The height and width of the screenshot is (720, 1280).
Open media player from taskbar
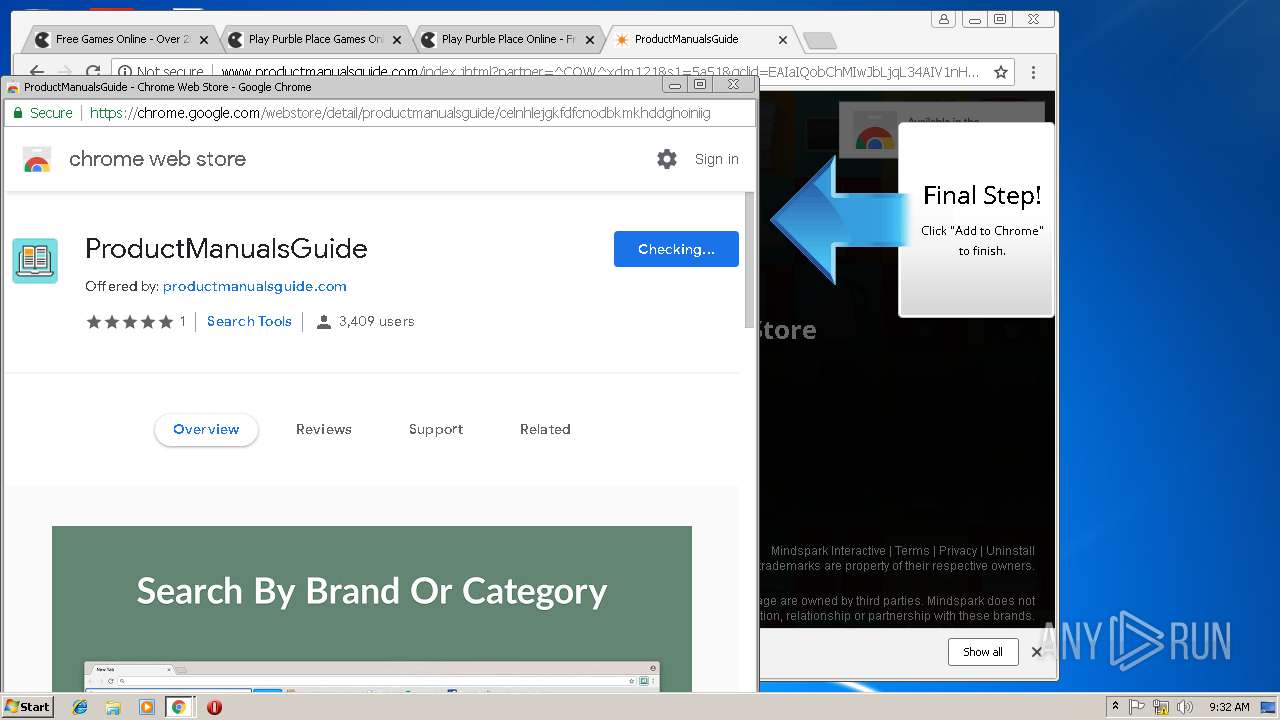pyautogui.click(x=146, y=707)
